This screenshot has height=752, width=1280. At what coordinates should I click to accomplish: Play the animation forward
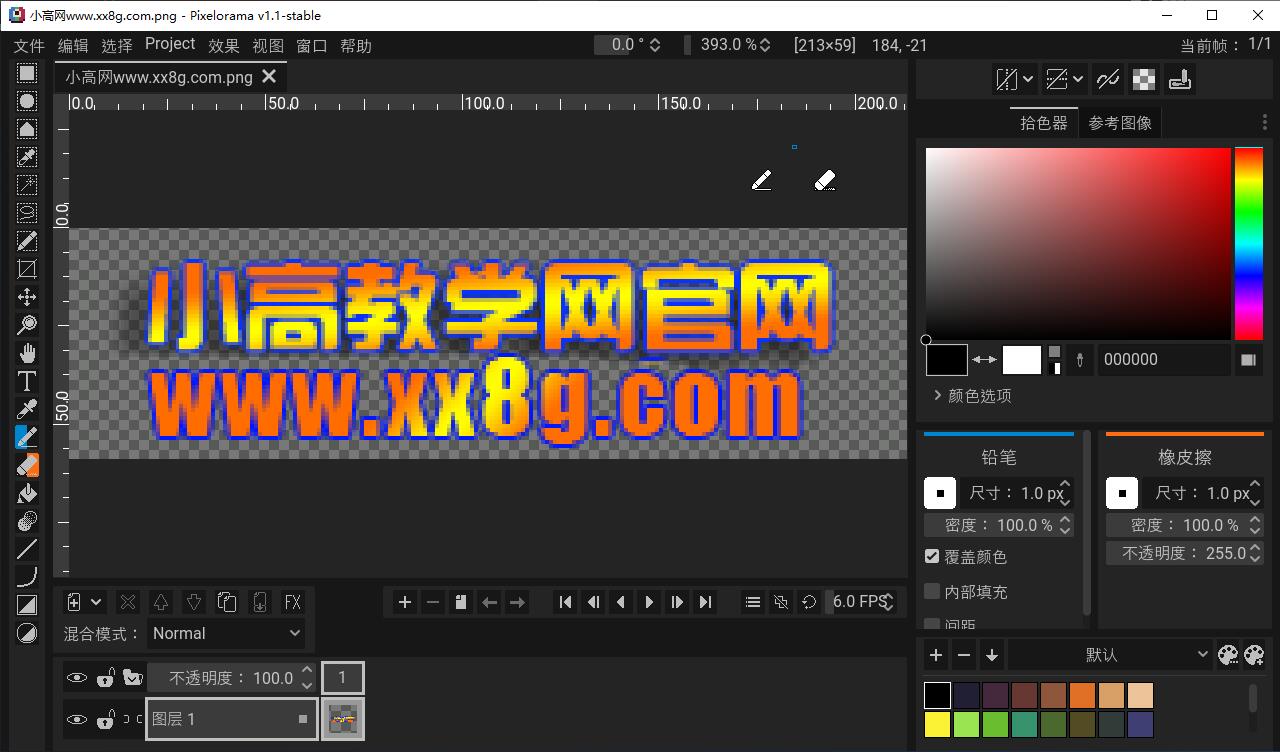pos(649,602)
